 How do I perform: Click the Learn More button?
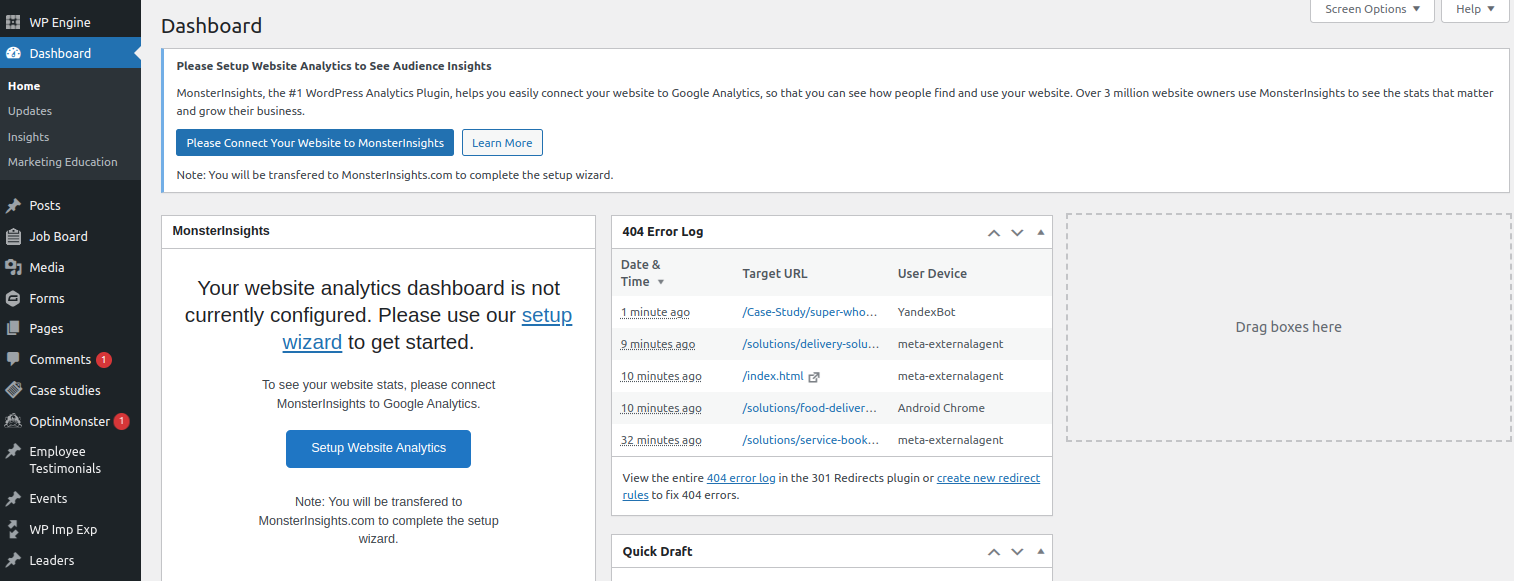pyautogui.click(x=502, y=143)
